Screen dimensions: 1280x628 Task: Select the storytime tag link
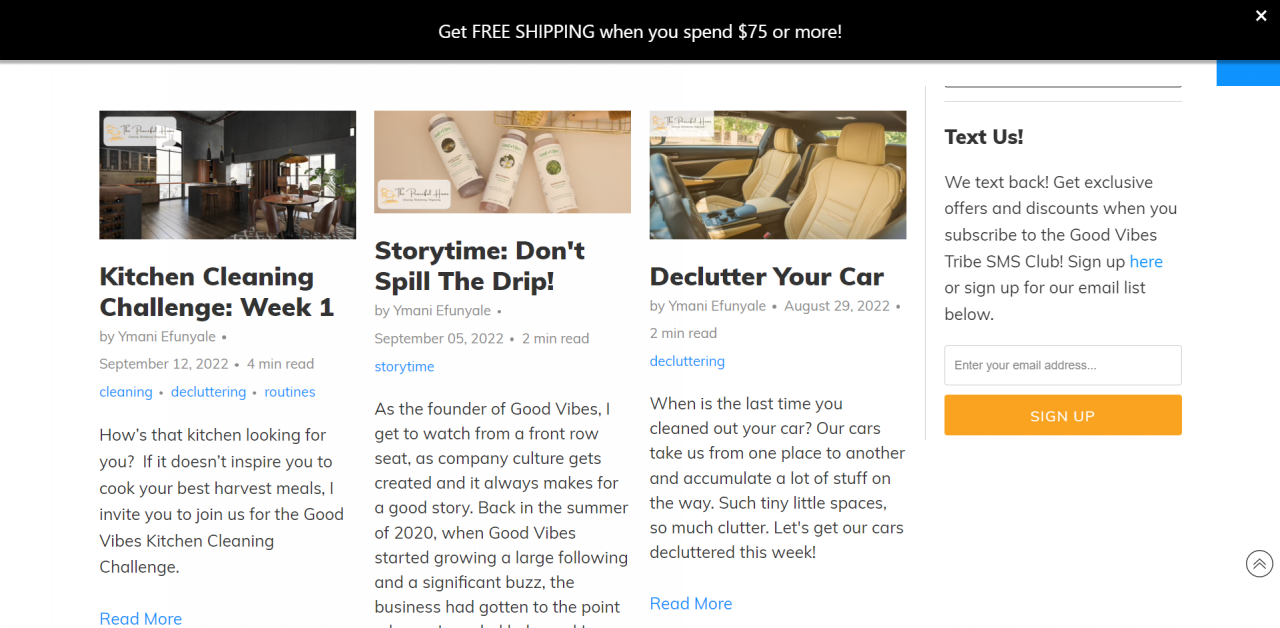coord(404,367)
